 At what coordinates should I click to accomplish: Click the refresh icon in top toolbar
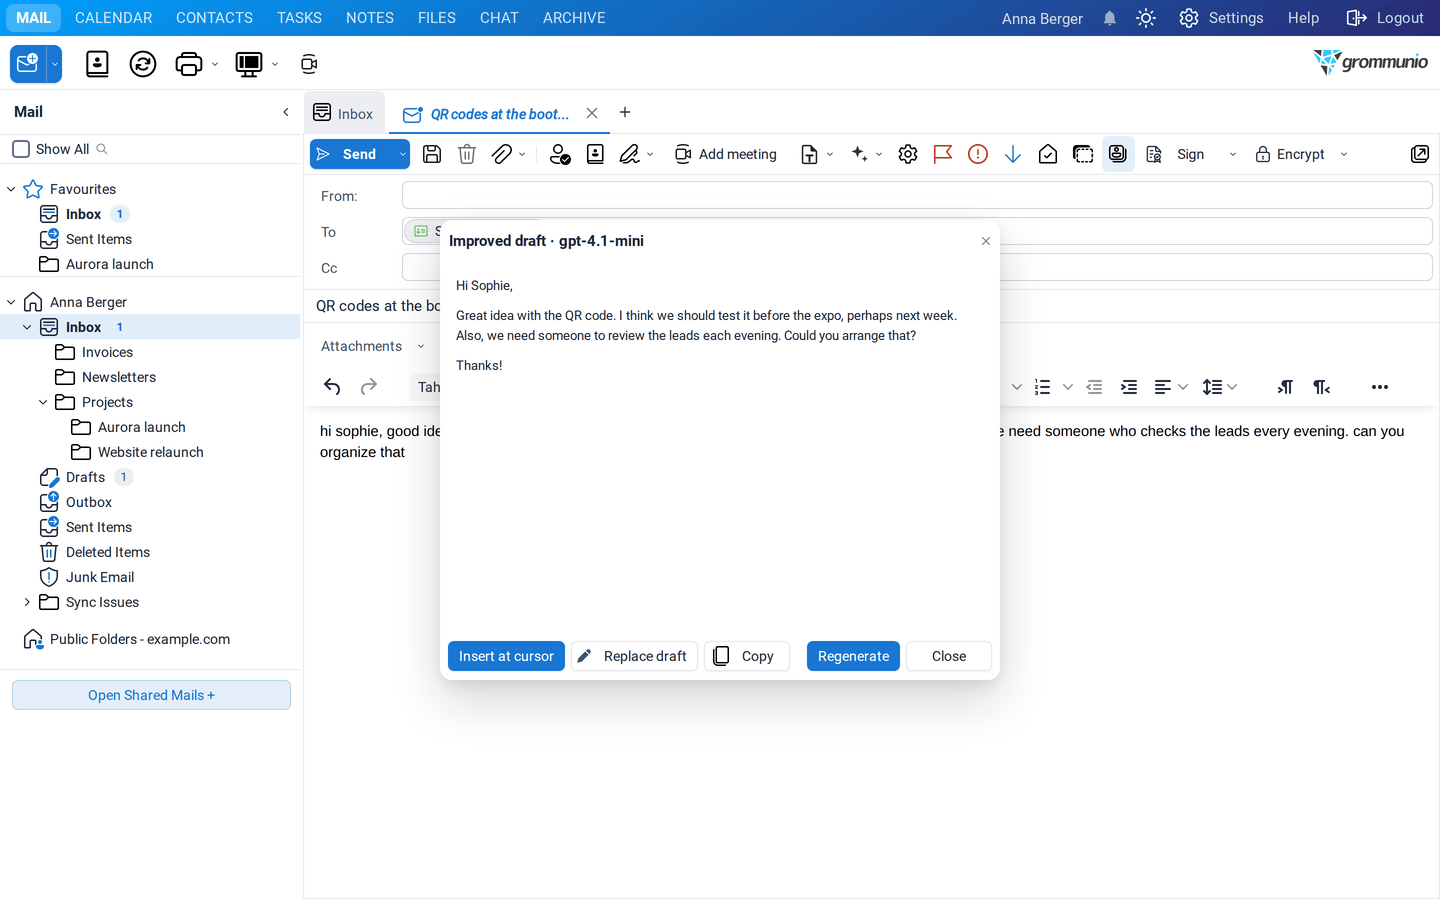[143, 64]
